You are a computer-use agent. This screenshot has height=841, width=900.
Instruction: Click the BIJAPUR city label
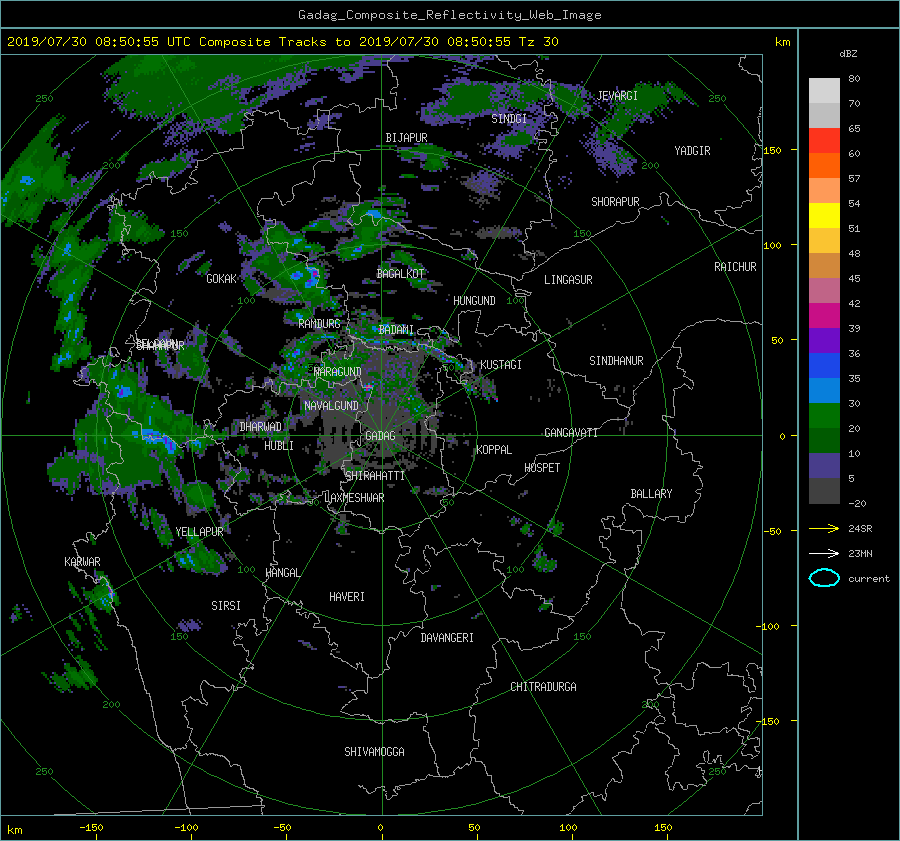tap(406, 138)
